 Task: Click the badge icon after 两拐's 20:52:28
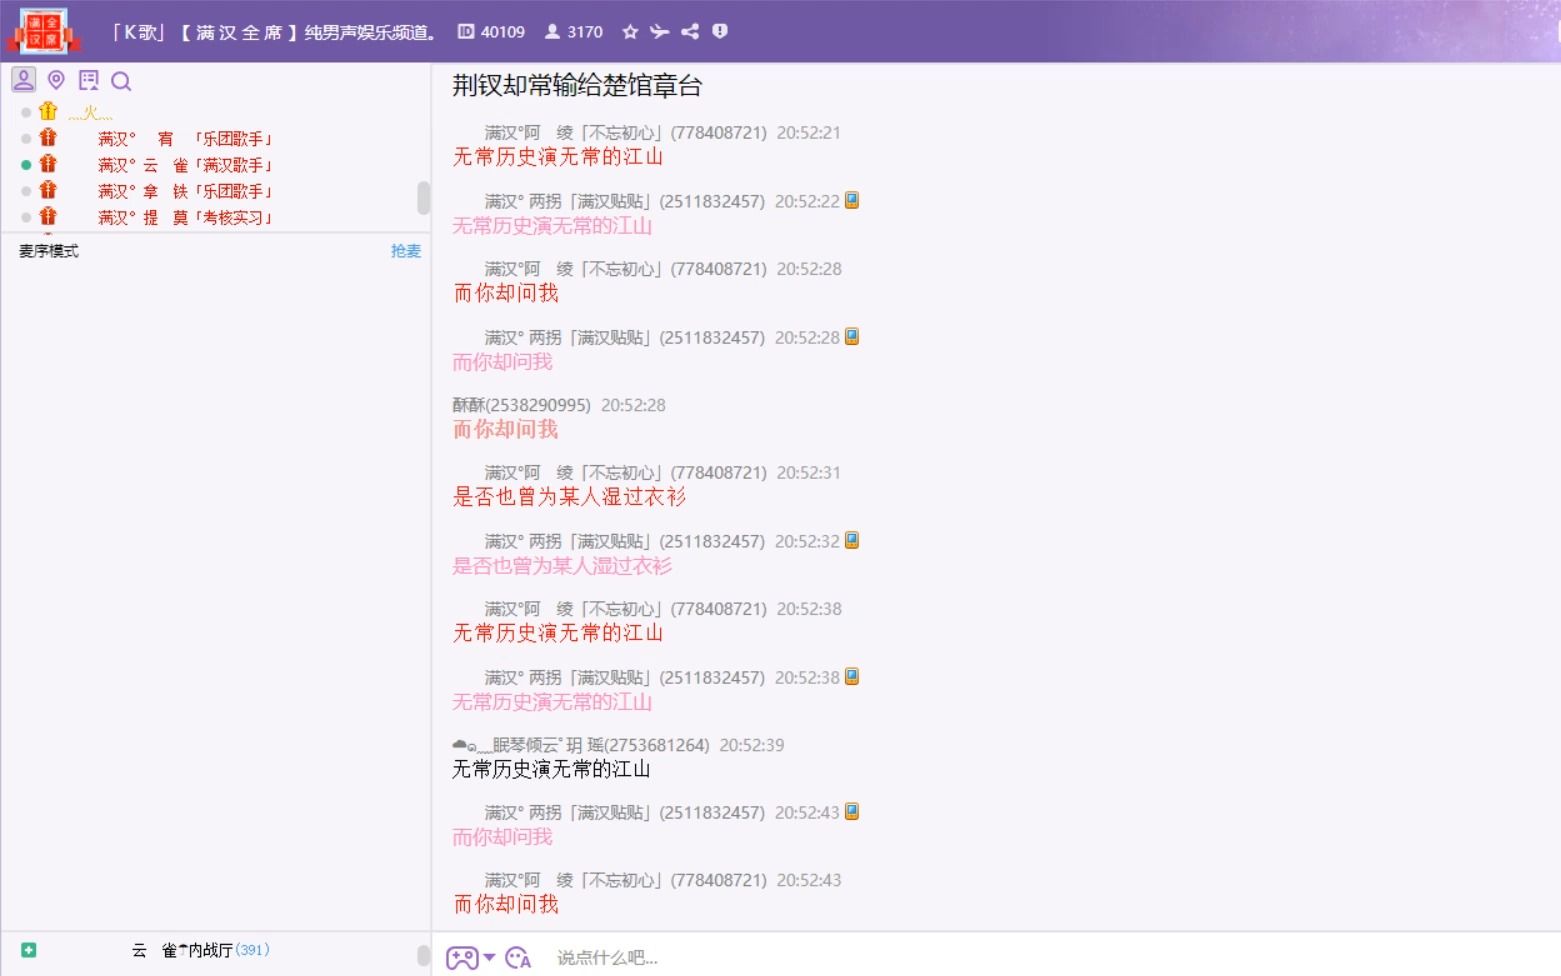pyautogui.click(x=852, y=336)
